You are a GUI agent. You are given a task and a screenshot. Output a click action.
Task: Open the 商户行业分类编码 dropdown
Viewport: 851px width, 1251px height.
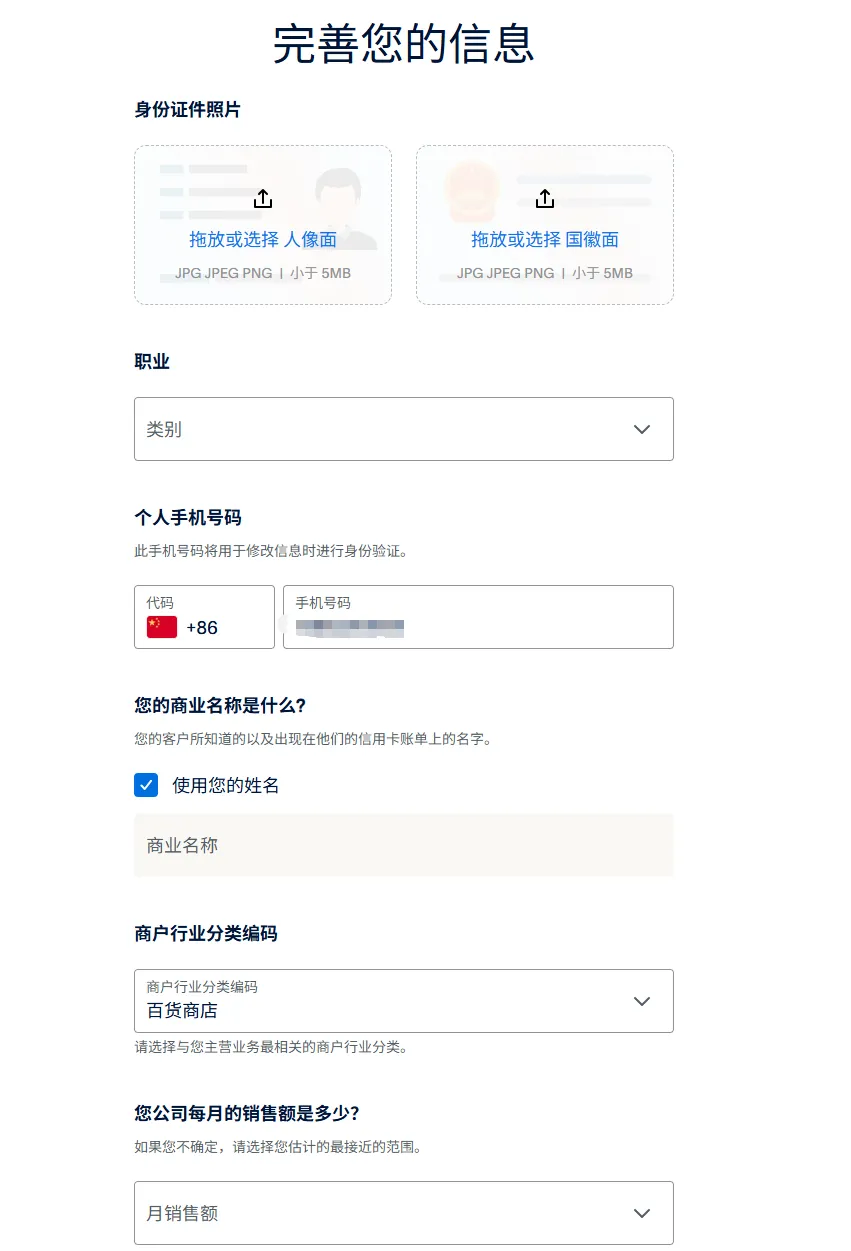click(403, 1001)
